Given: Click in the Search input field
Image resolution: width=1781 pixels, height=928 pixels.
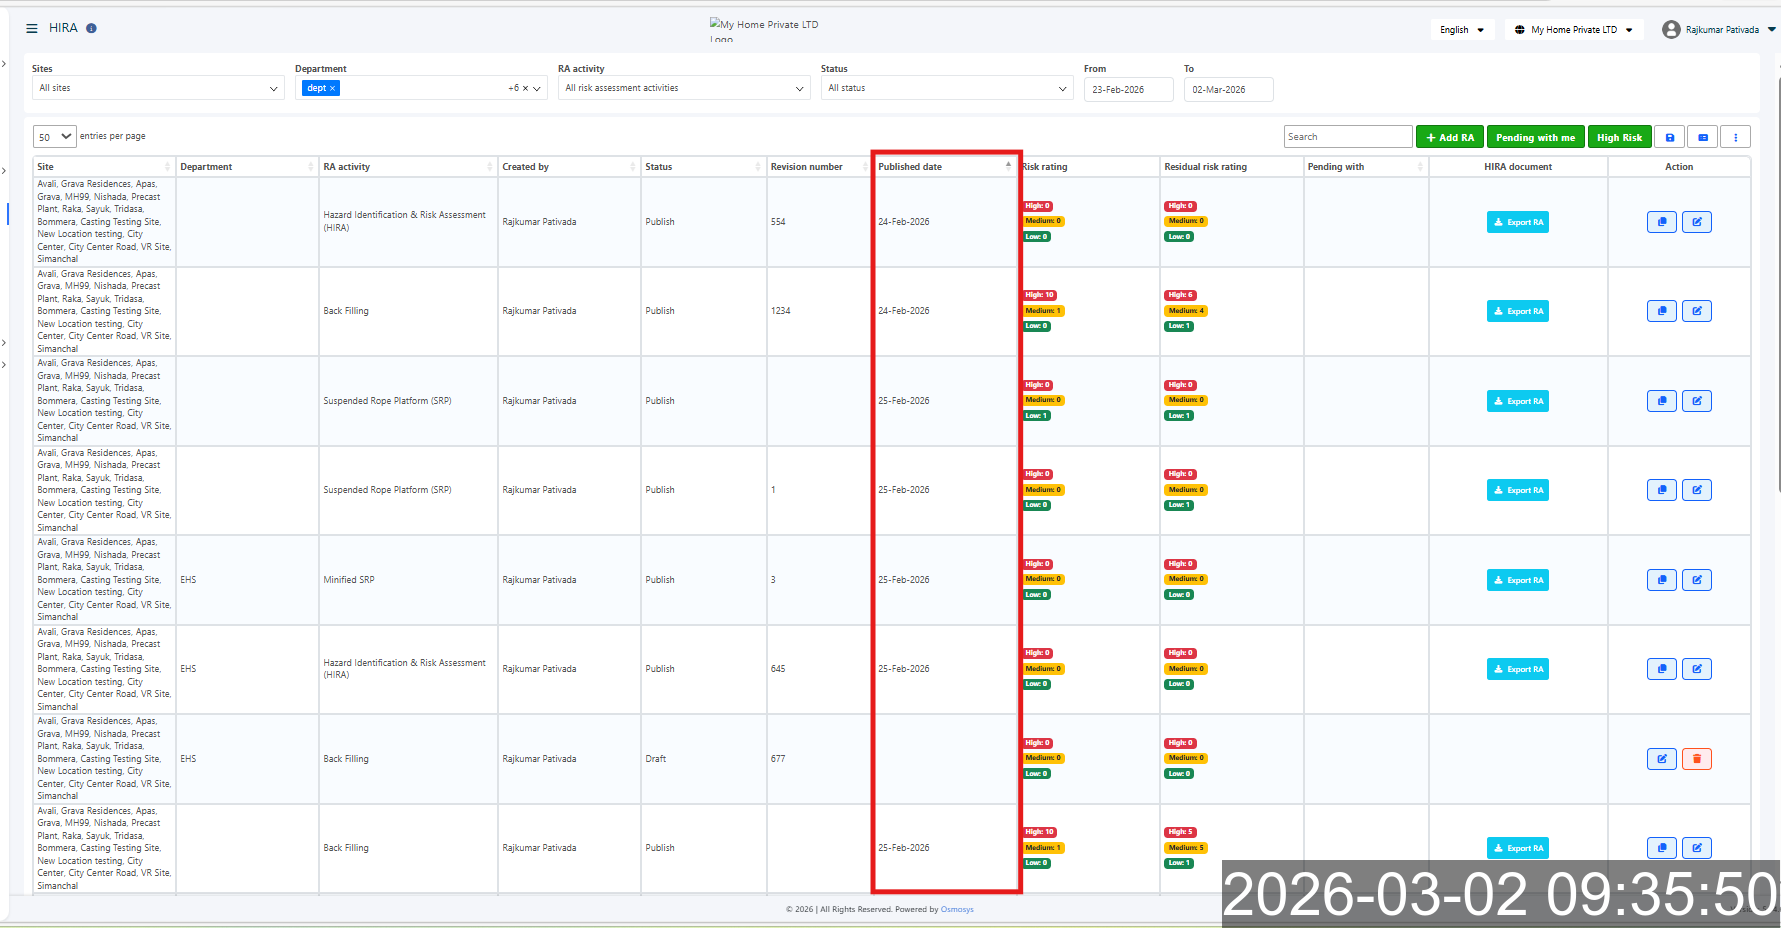Looking at the screenshot, I should click(1347, 137).
